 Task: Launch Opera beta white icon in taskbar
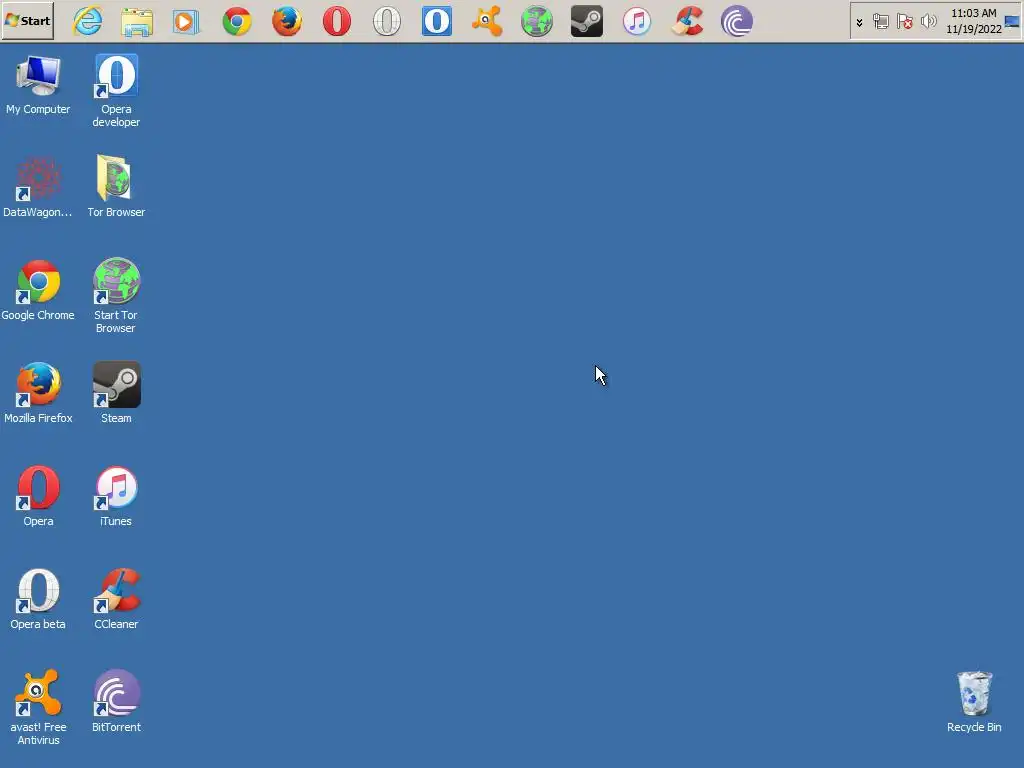coord(387,22)
